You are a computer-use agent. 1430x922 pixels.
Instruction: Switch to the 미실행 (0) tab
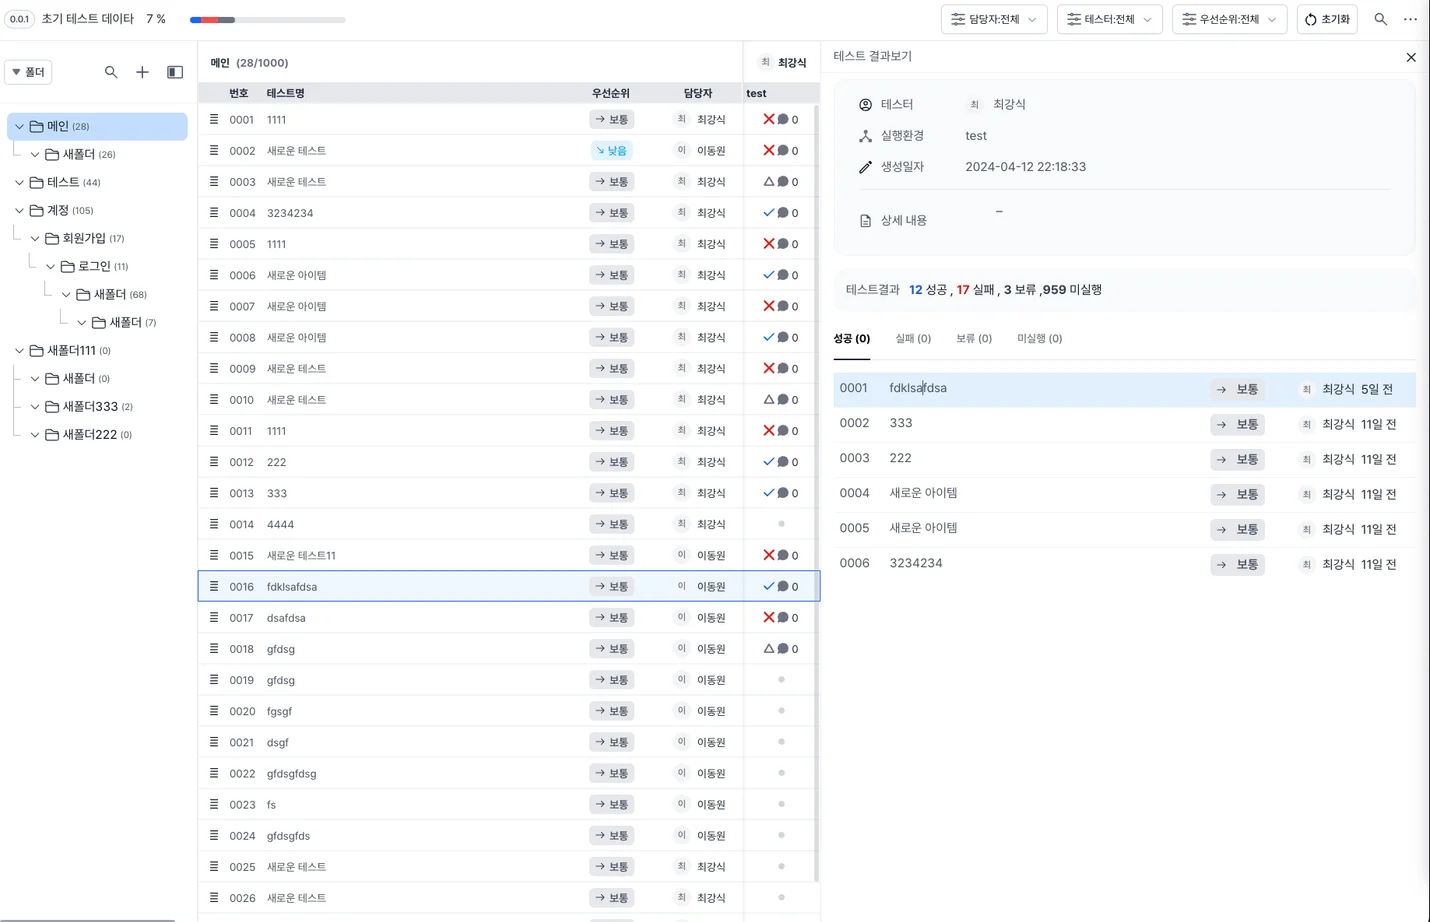tap(1039, 339)
